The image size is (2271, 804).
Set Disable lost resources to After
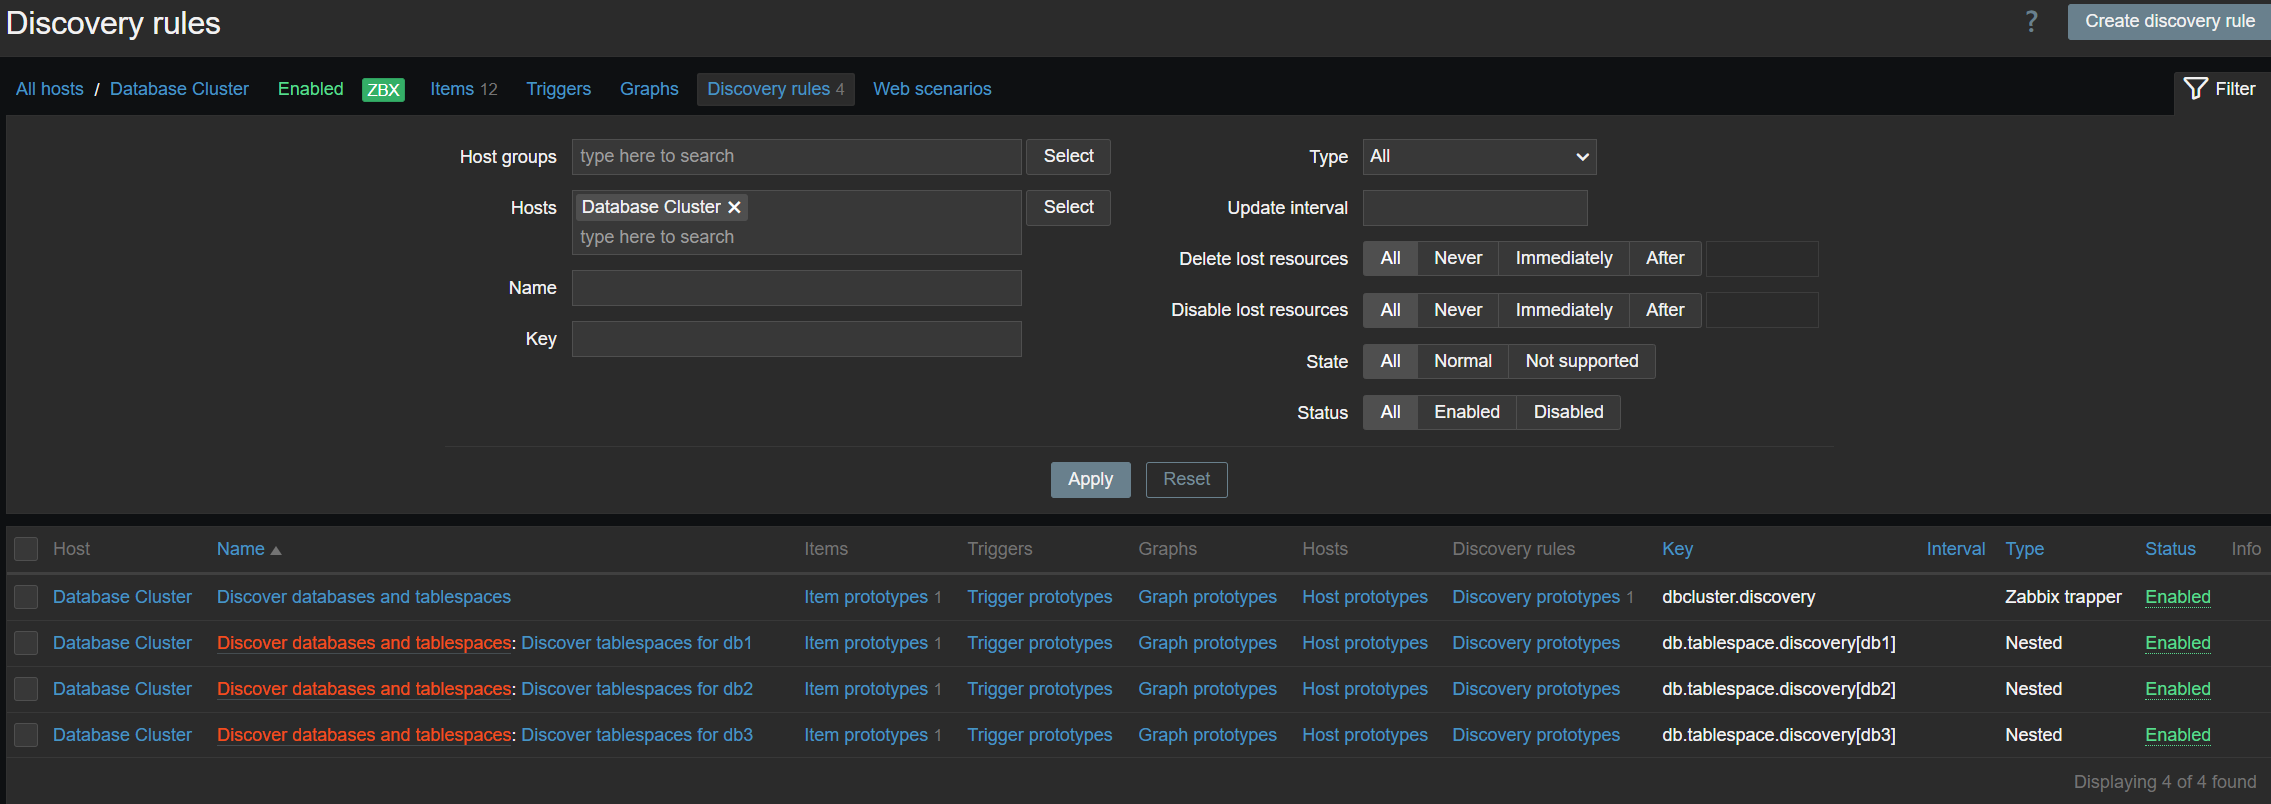pyautogui.click(x=1665, y=310)
